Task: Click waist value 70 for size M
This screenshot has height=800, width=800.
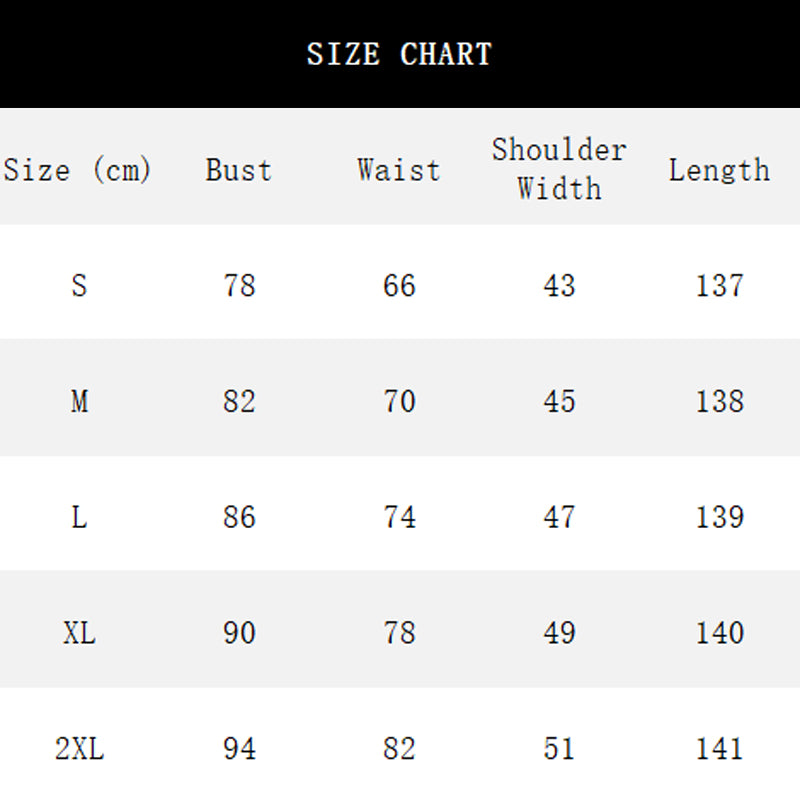Action: click(399, 402)
